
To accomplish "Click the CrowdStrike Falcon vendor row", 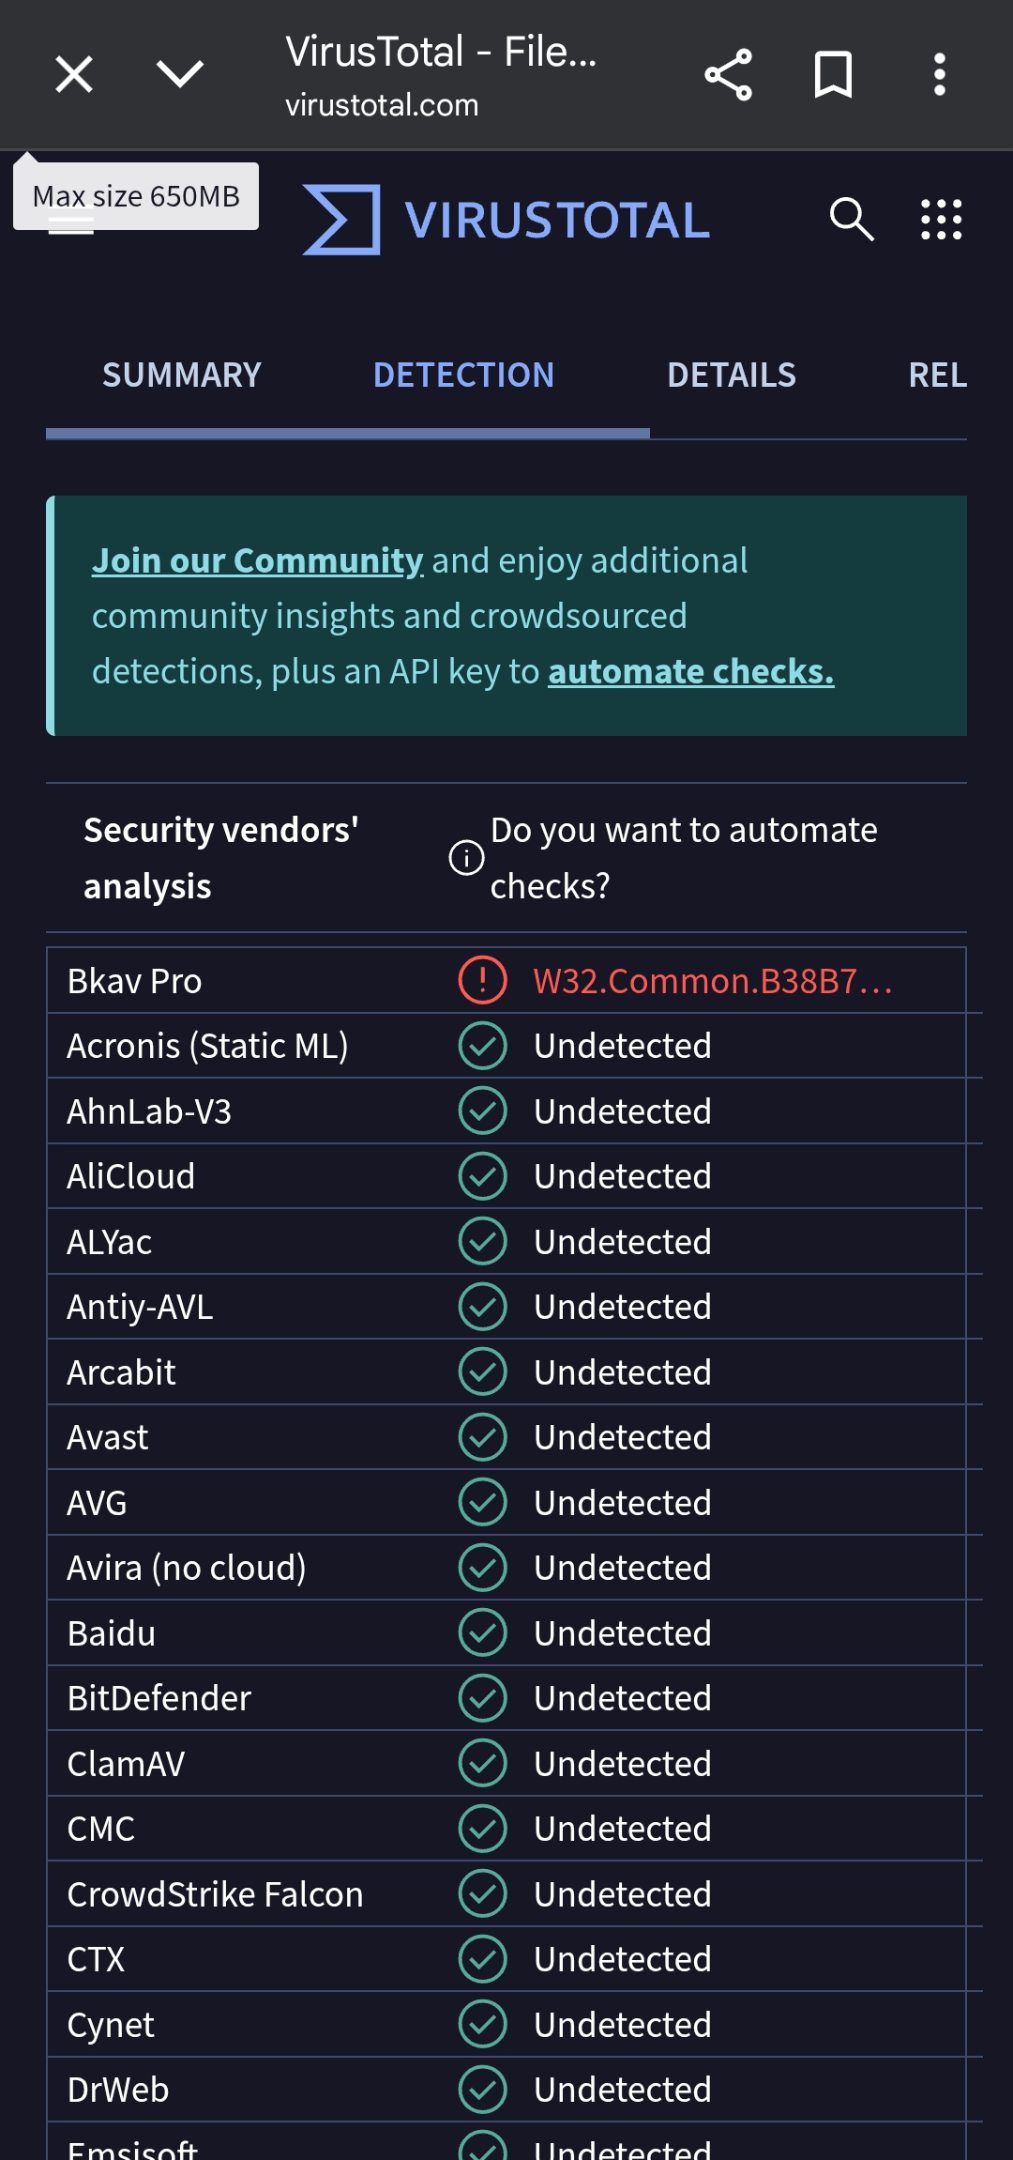I will [506, 1894].
